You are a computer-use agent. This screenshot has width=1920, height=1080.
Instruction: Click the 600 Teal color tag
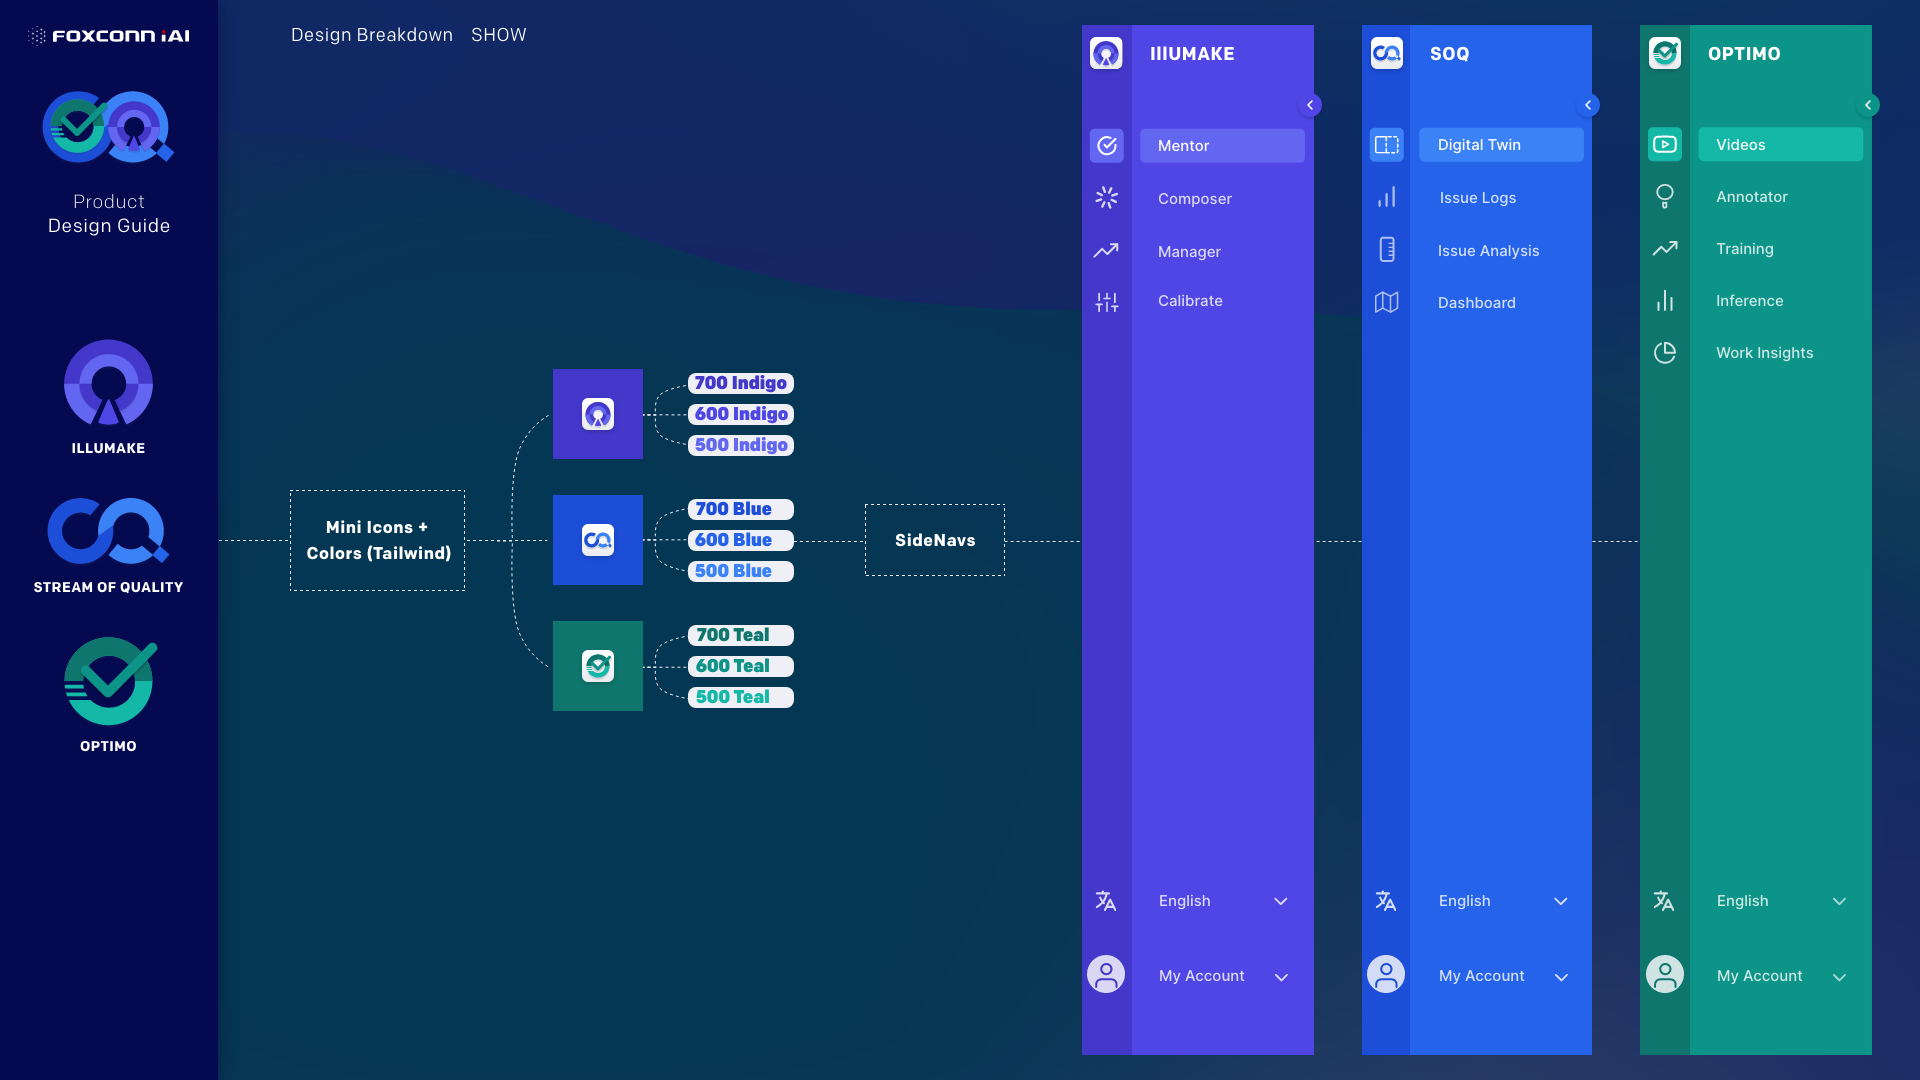coord(741,666)
